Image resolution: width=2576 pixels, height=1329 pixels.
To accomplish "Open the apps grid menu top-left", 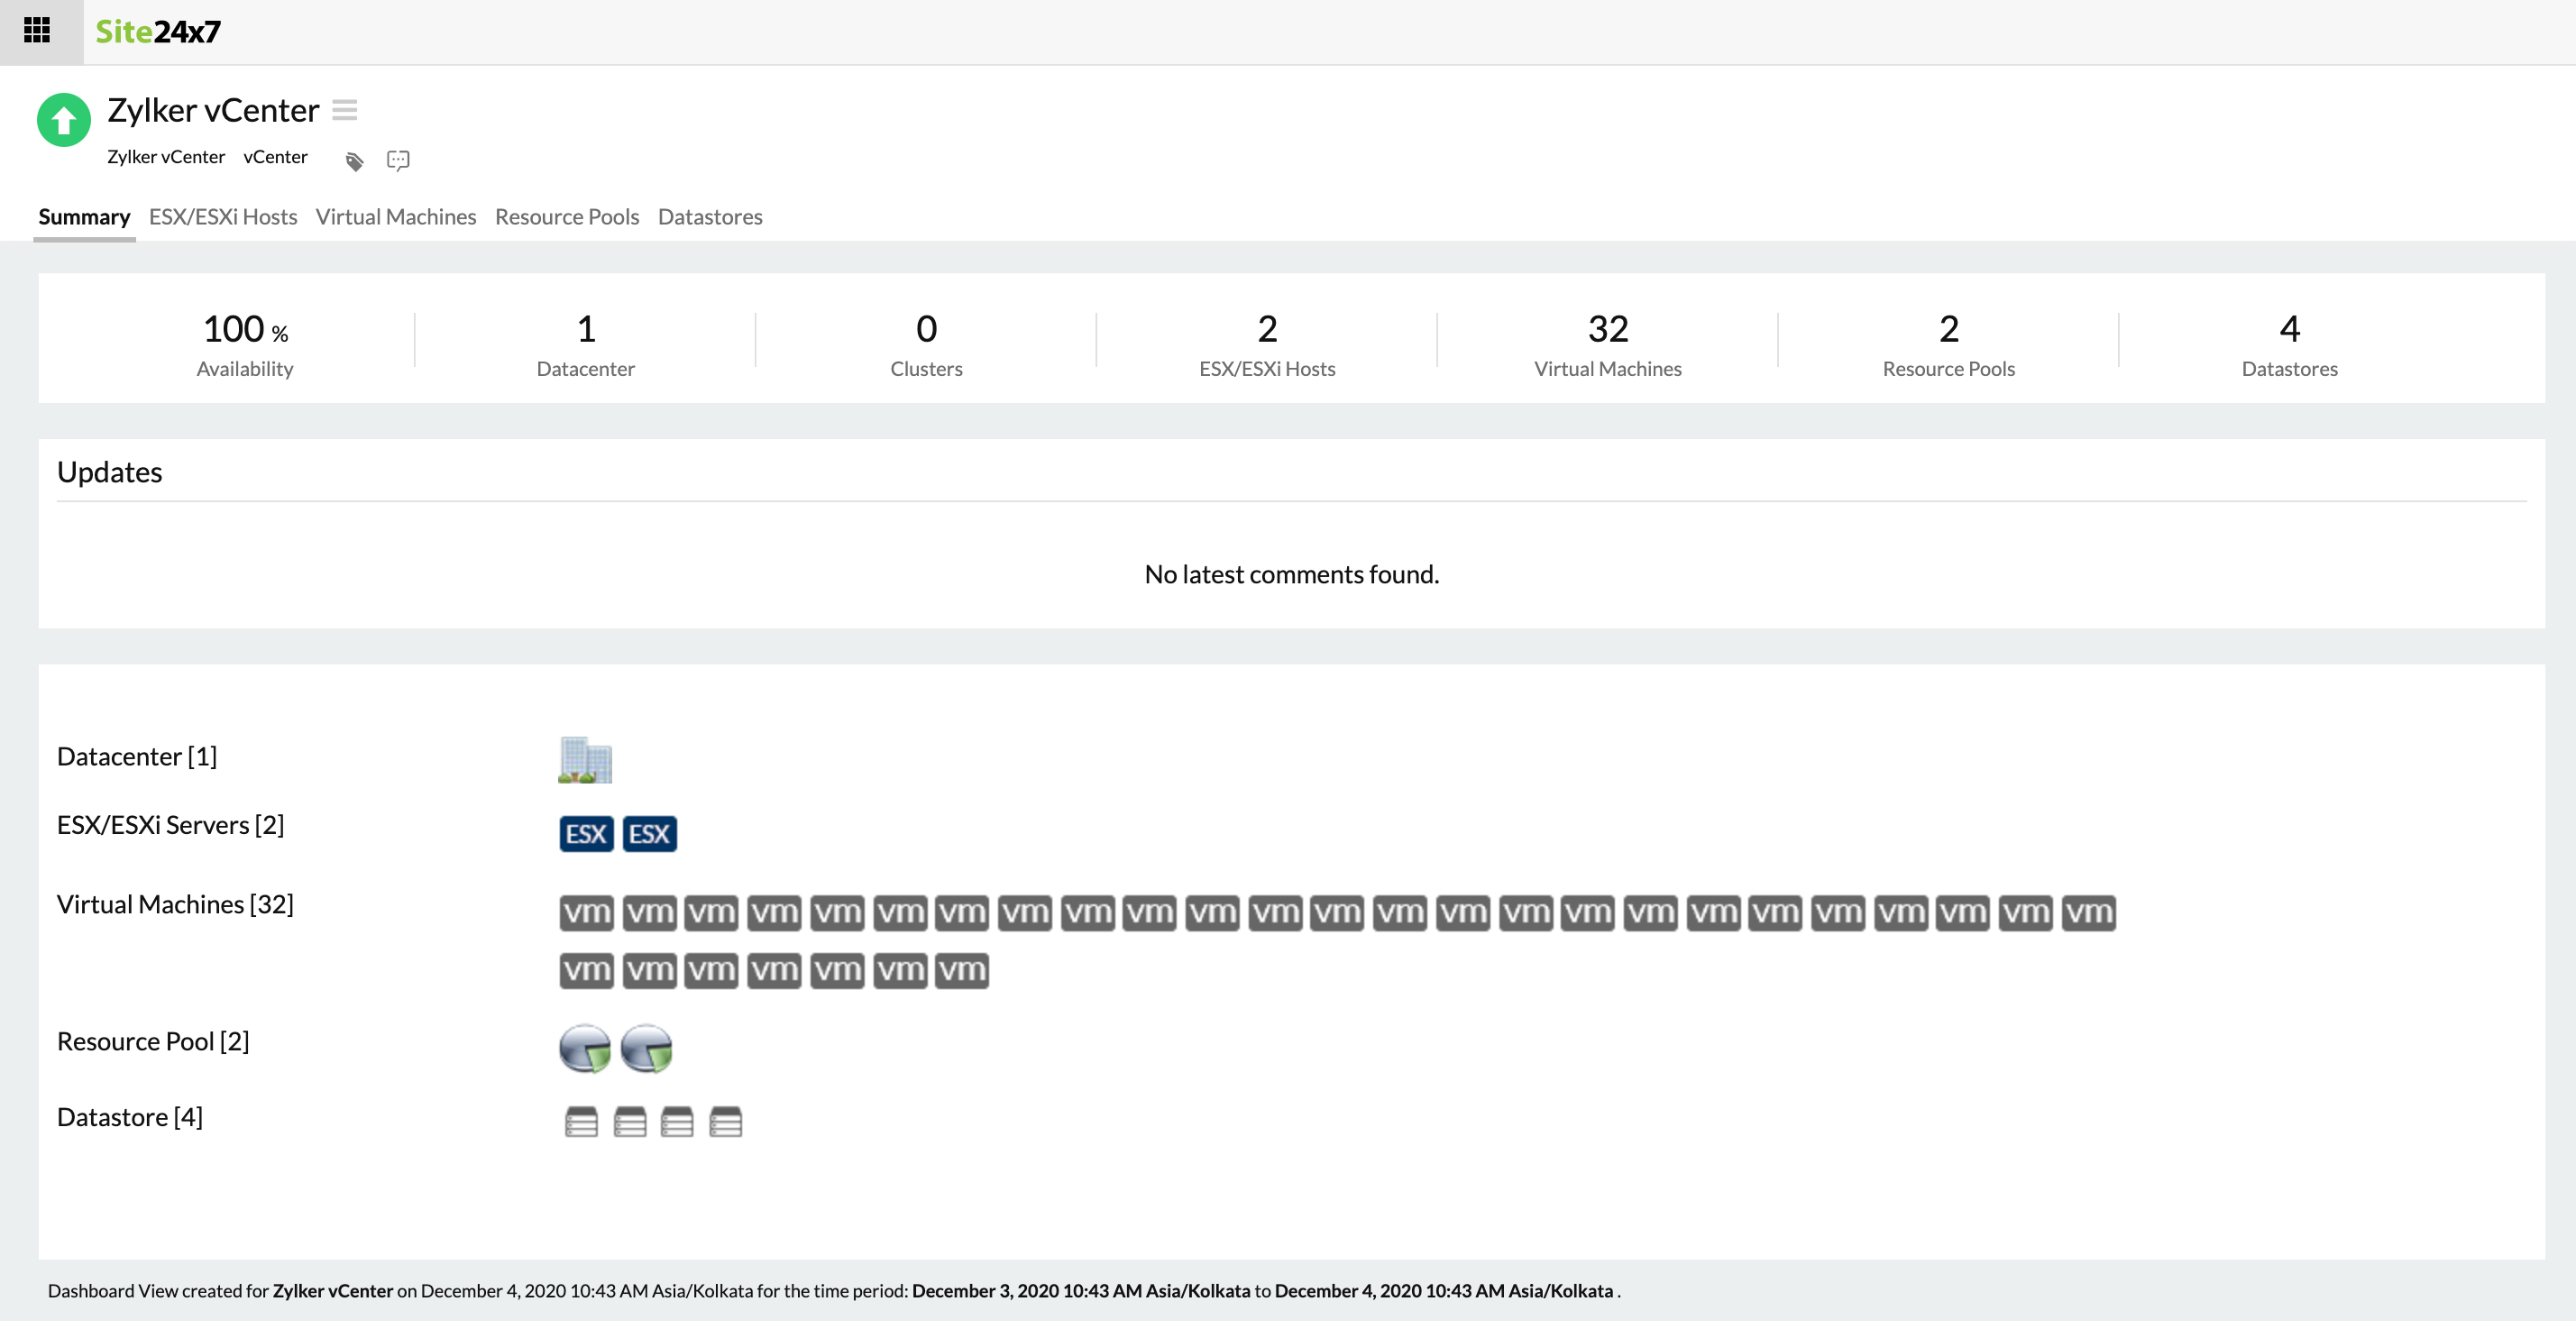I will (x=38, y=31).
